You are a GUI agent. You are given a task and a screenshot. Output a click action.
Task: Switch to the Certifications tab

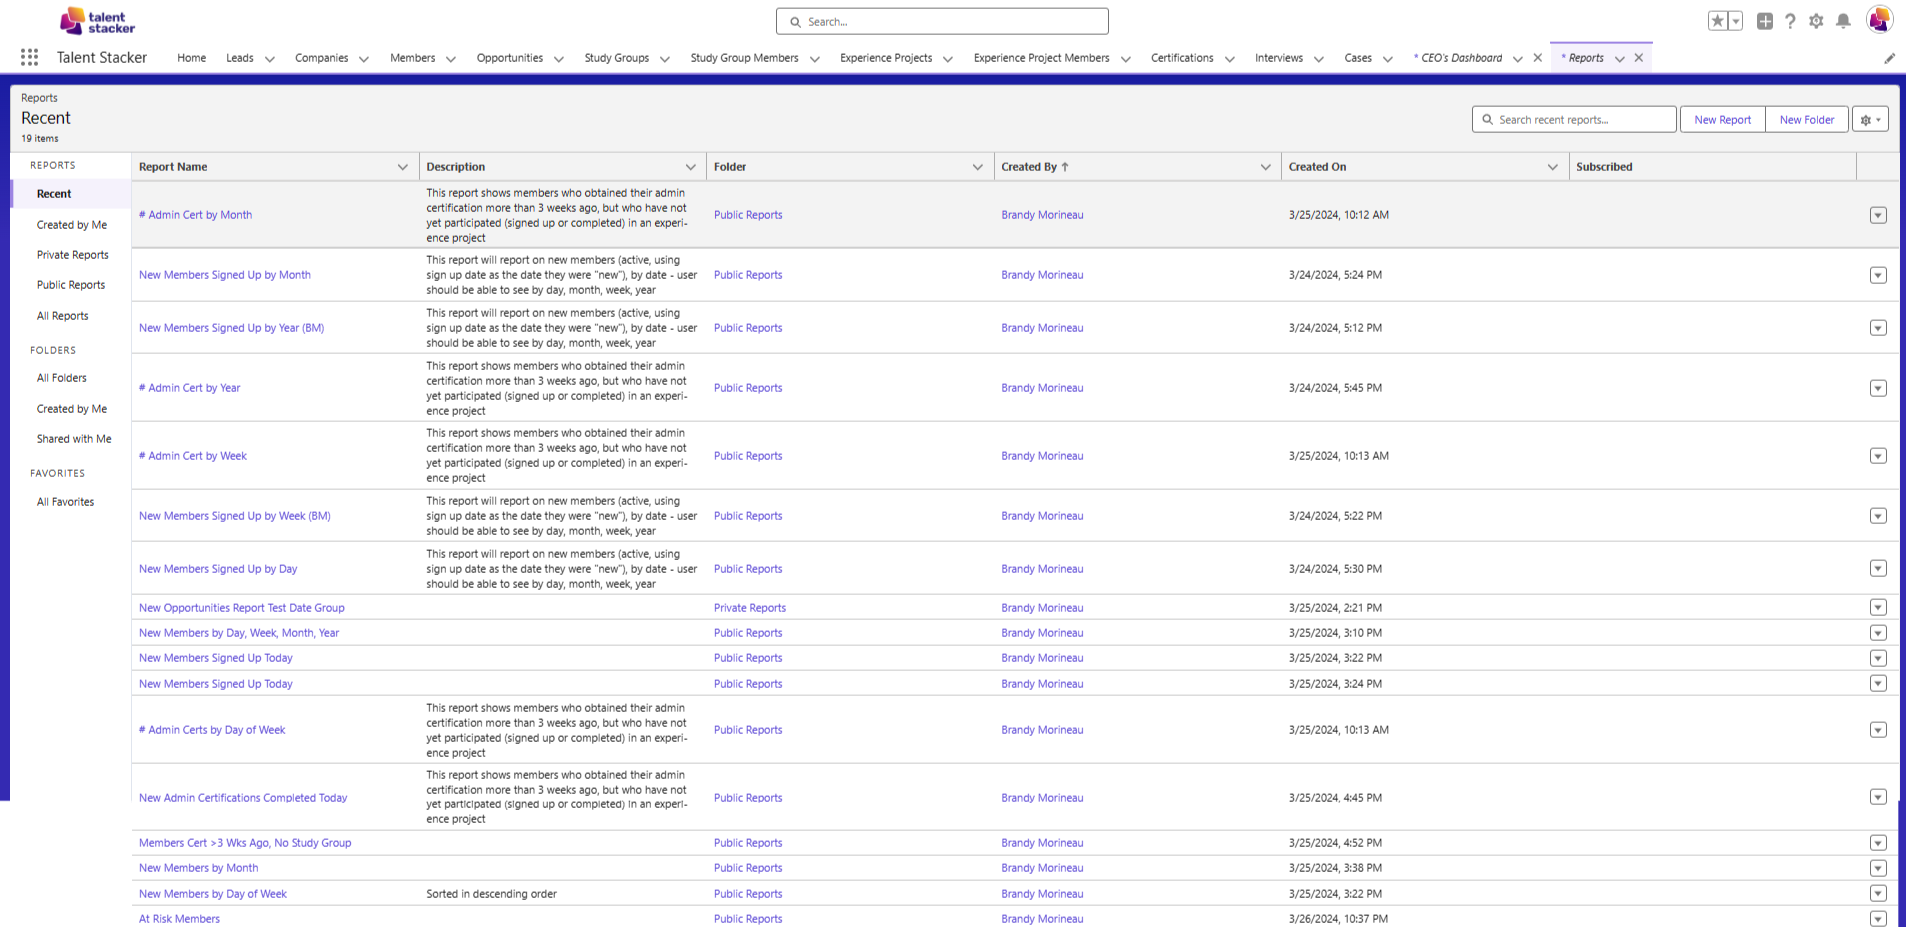point(1181,58)
